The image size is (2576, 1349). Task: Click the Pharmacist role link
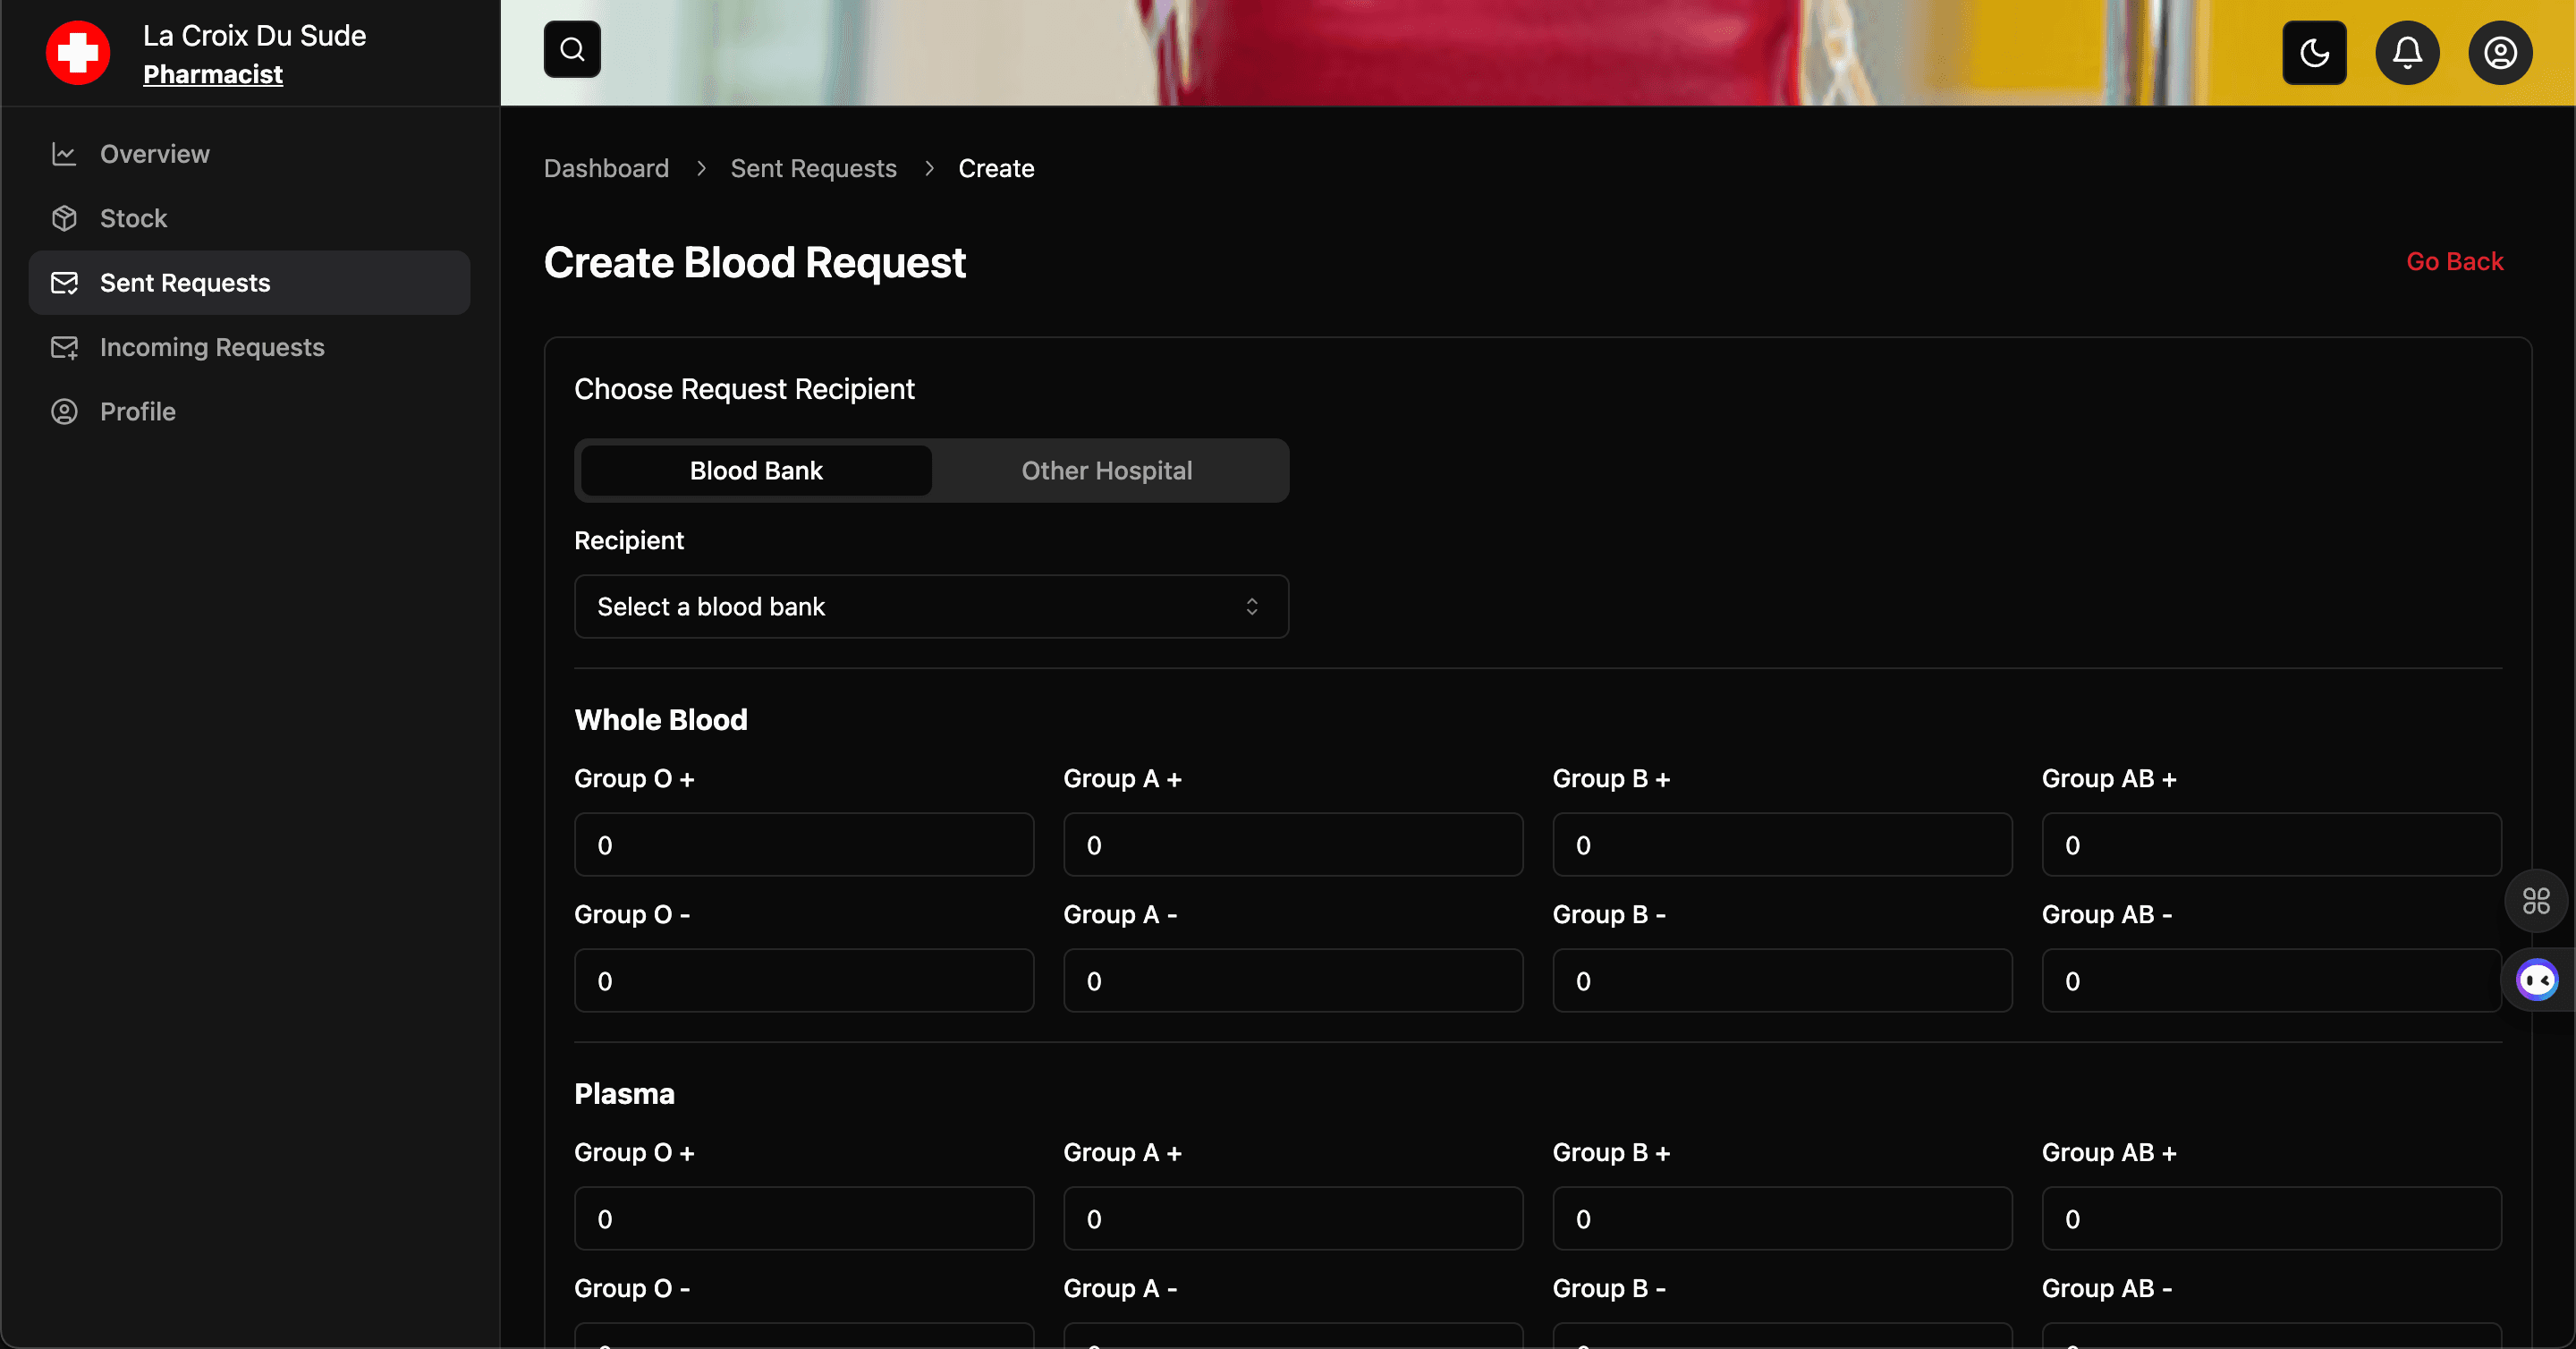click(212, 74)
